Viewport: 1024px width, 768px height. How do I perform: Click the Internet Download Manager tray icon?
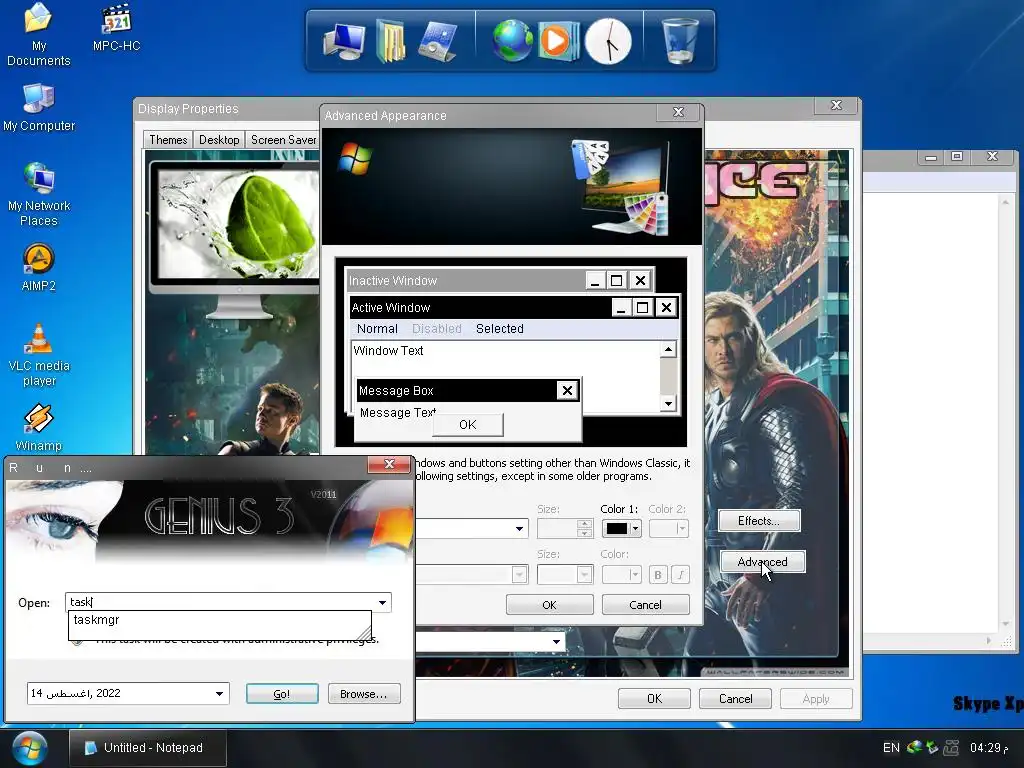click(x=915, y=747)
